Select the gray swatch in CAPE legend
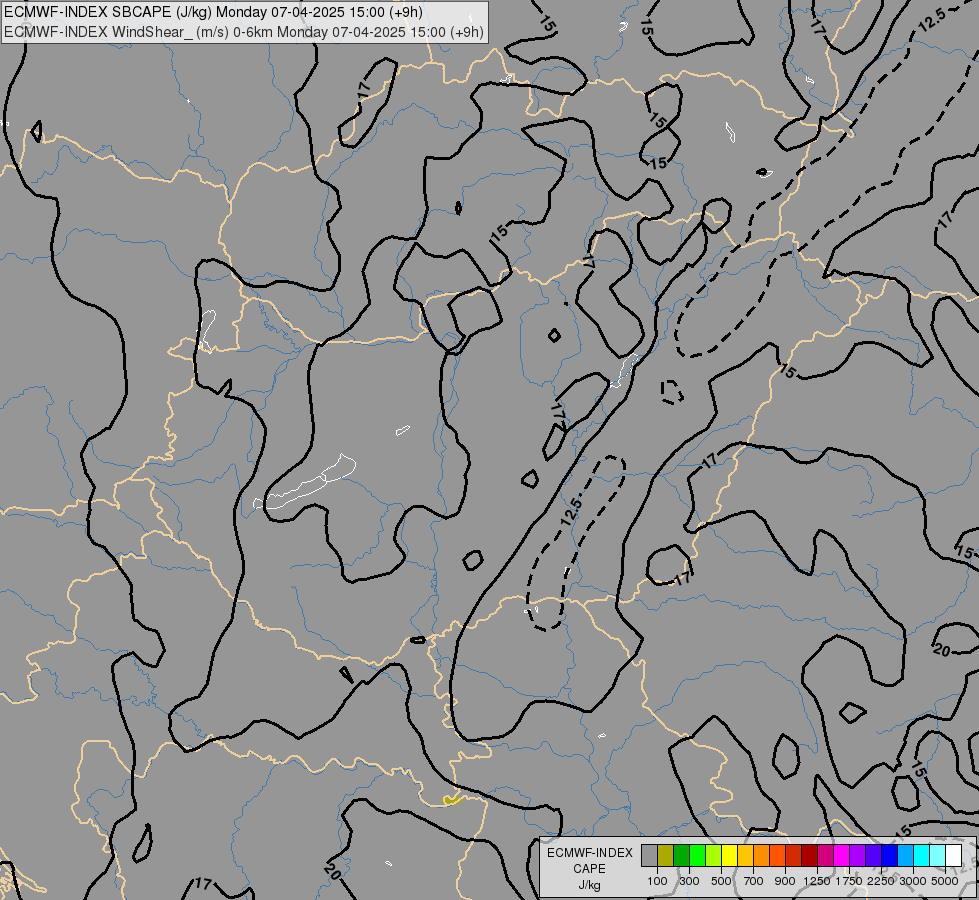This screenshot has width=979, height=900. [649, 855]
